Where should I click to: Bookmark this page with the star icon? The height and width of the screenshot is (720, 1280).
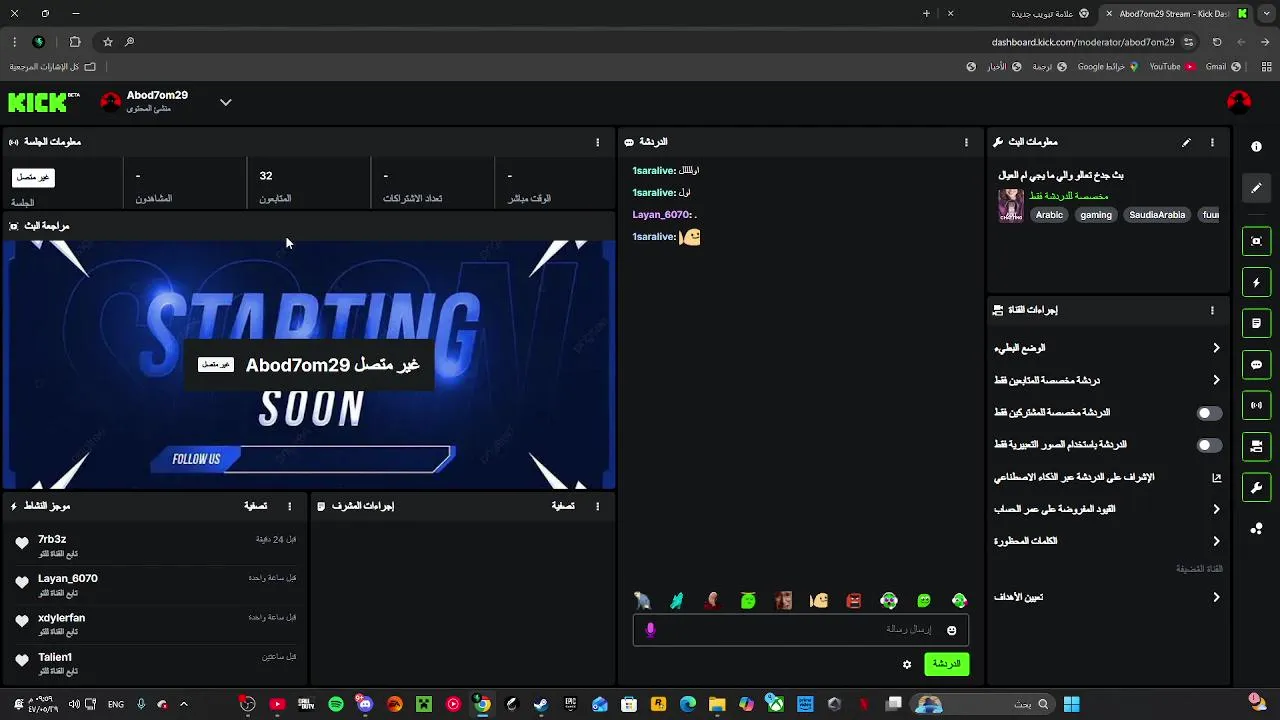tap(108, 42)
